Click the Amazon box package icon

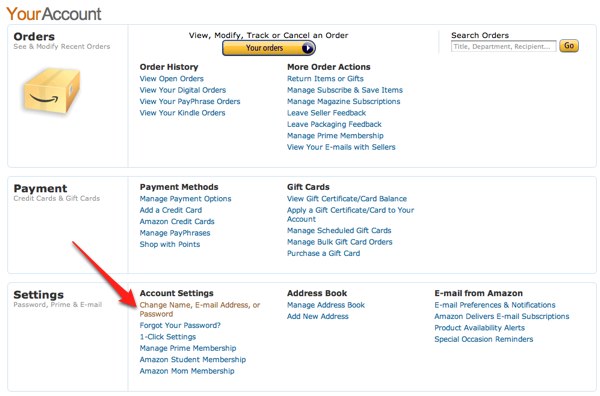52,91
